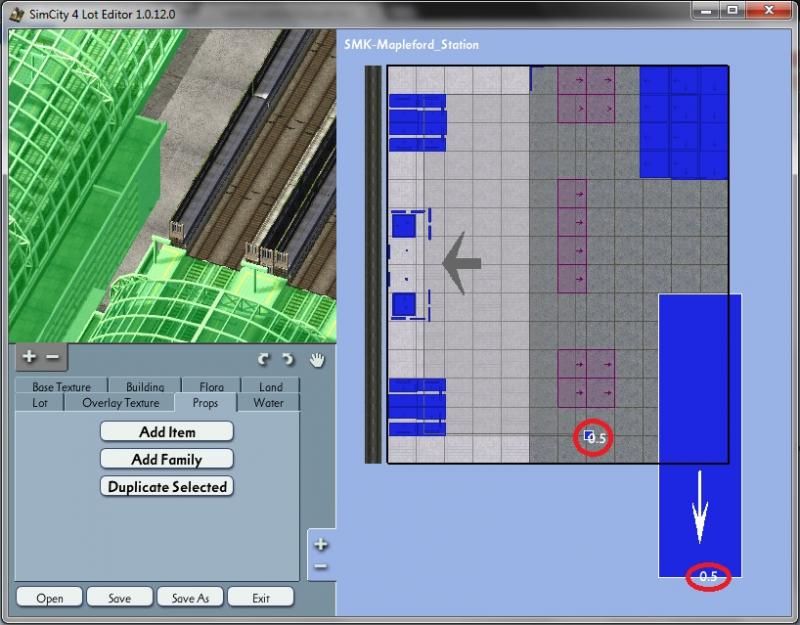Open the Building tab
This screenshot has height=625, width=800.
point(145,386)
